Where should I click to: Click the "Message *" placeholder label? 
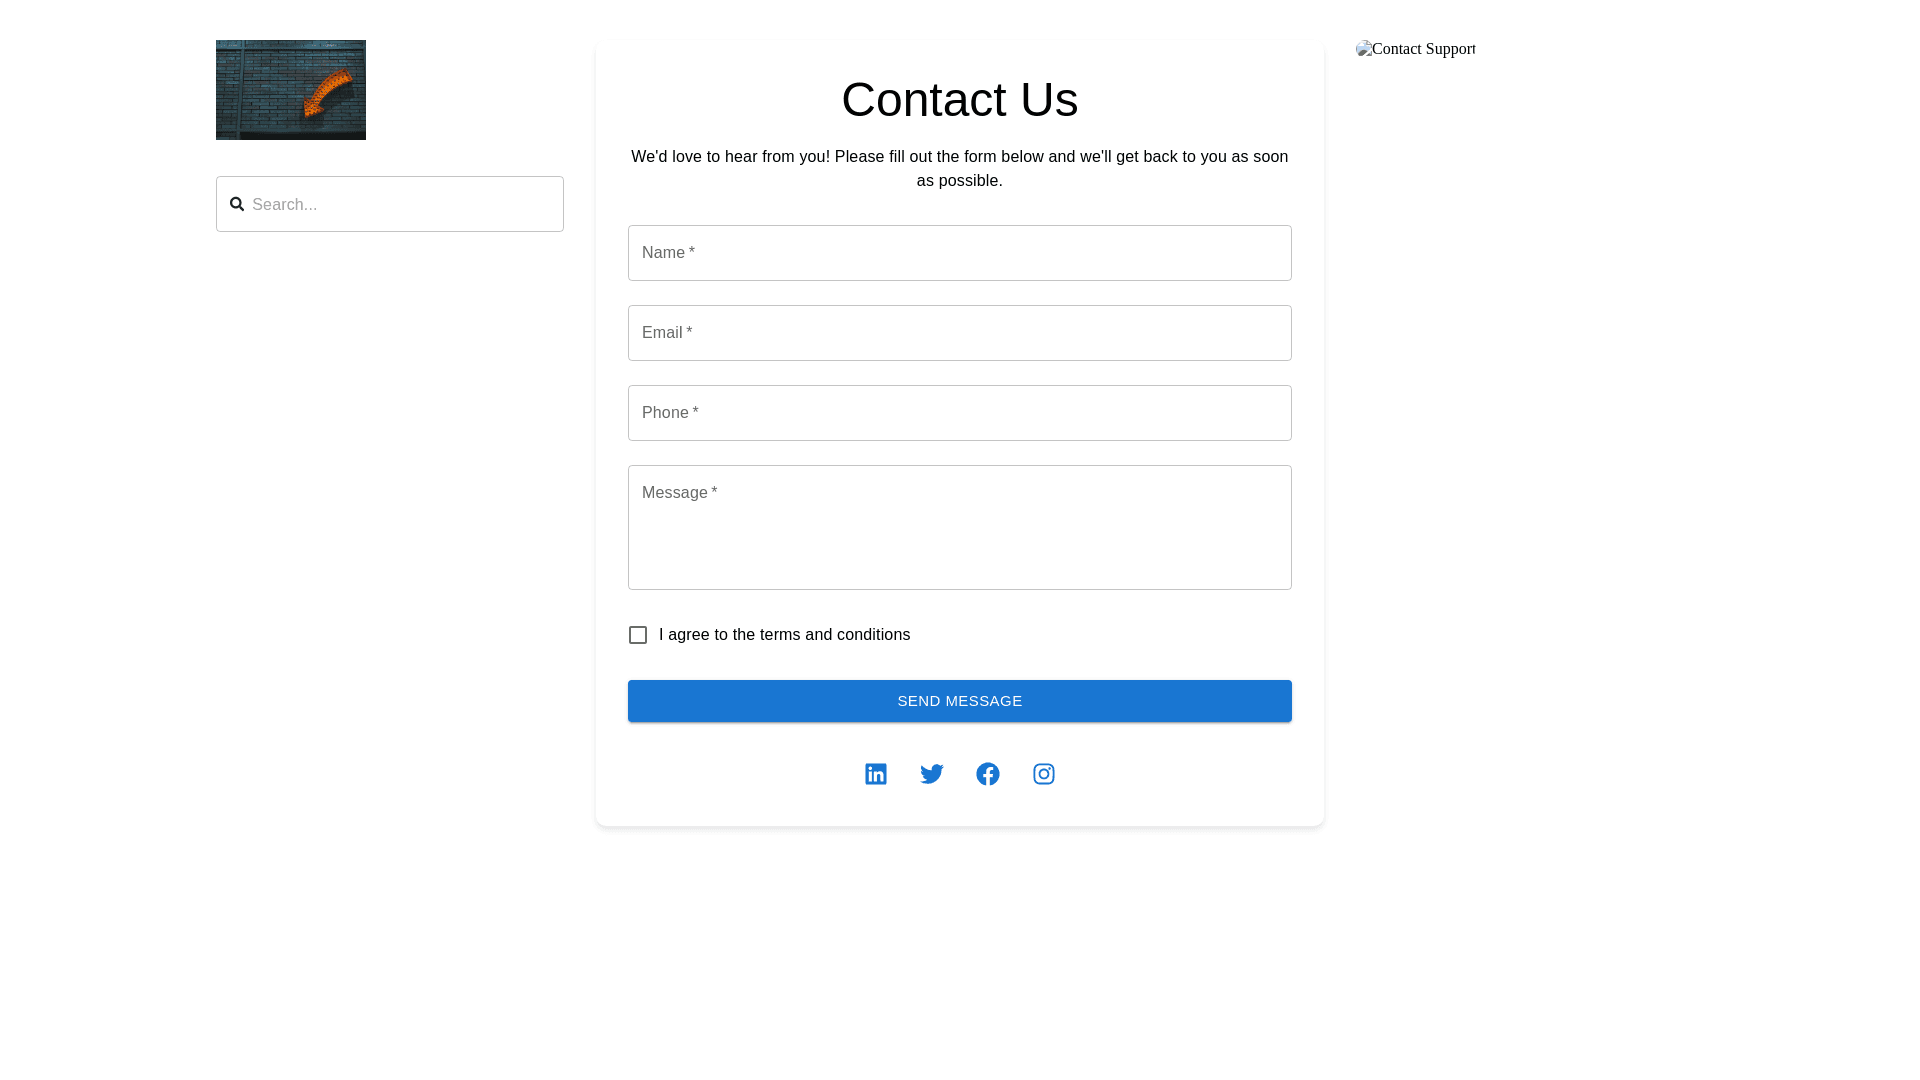pyautogui.click(x=679, y=493)
